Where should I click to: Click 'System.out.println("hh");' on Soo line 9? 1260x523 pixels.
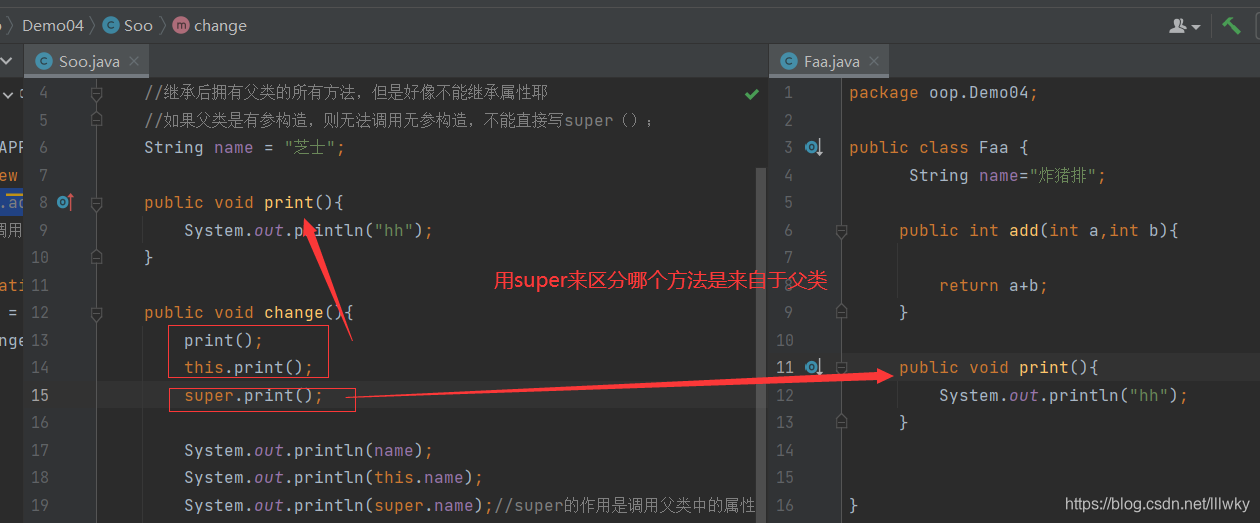point(309,230)
